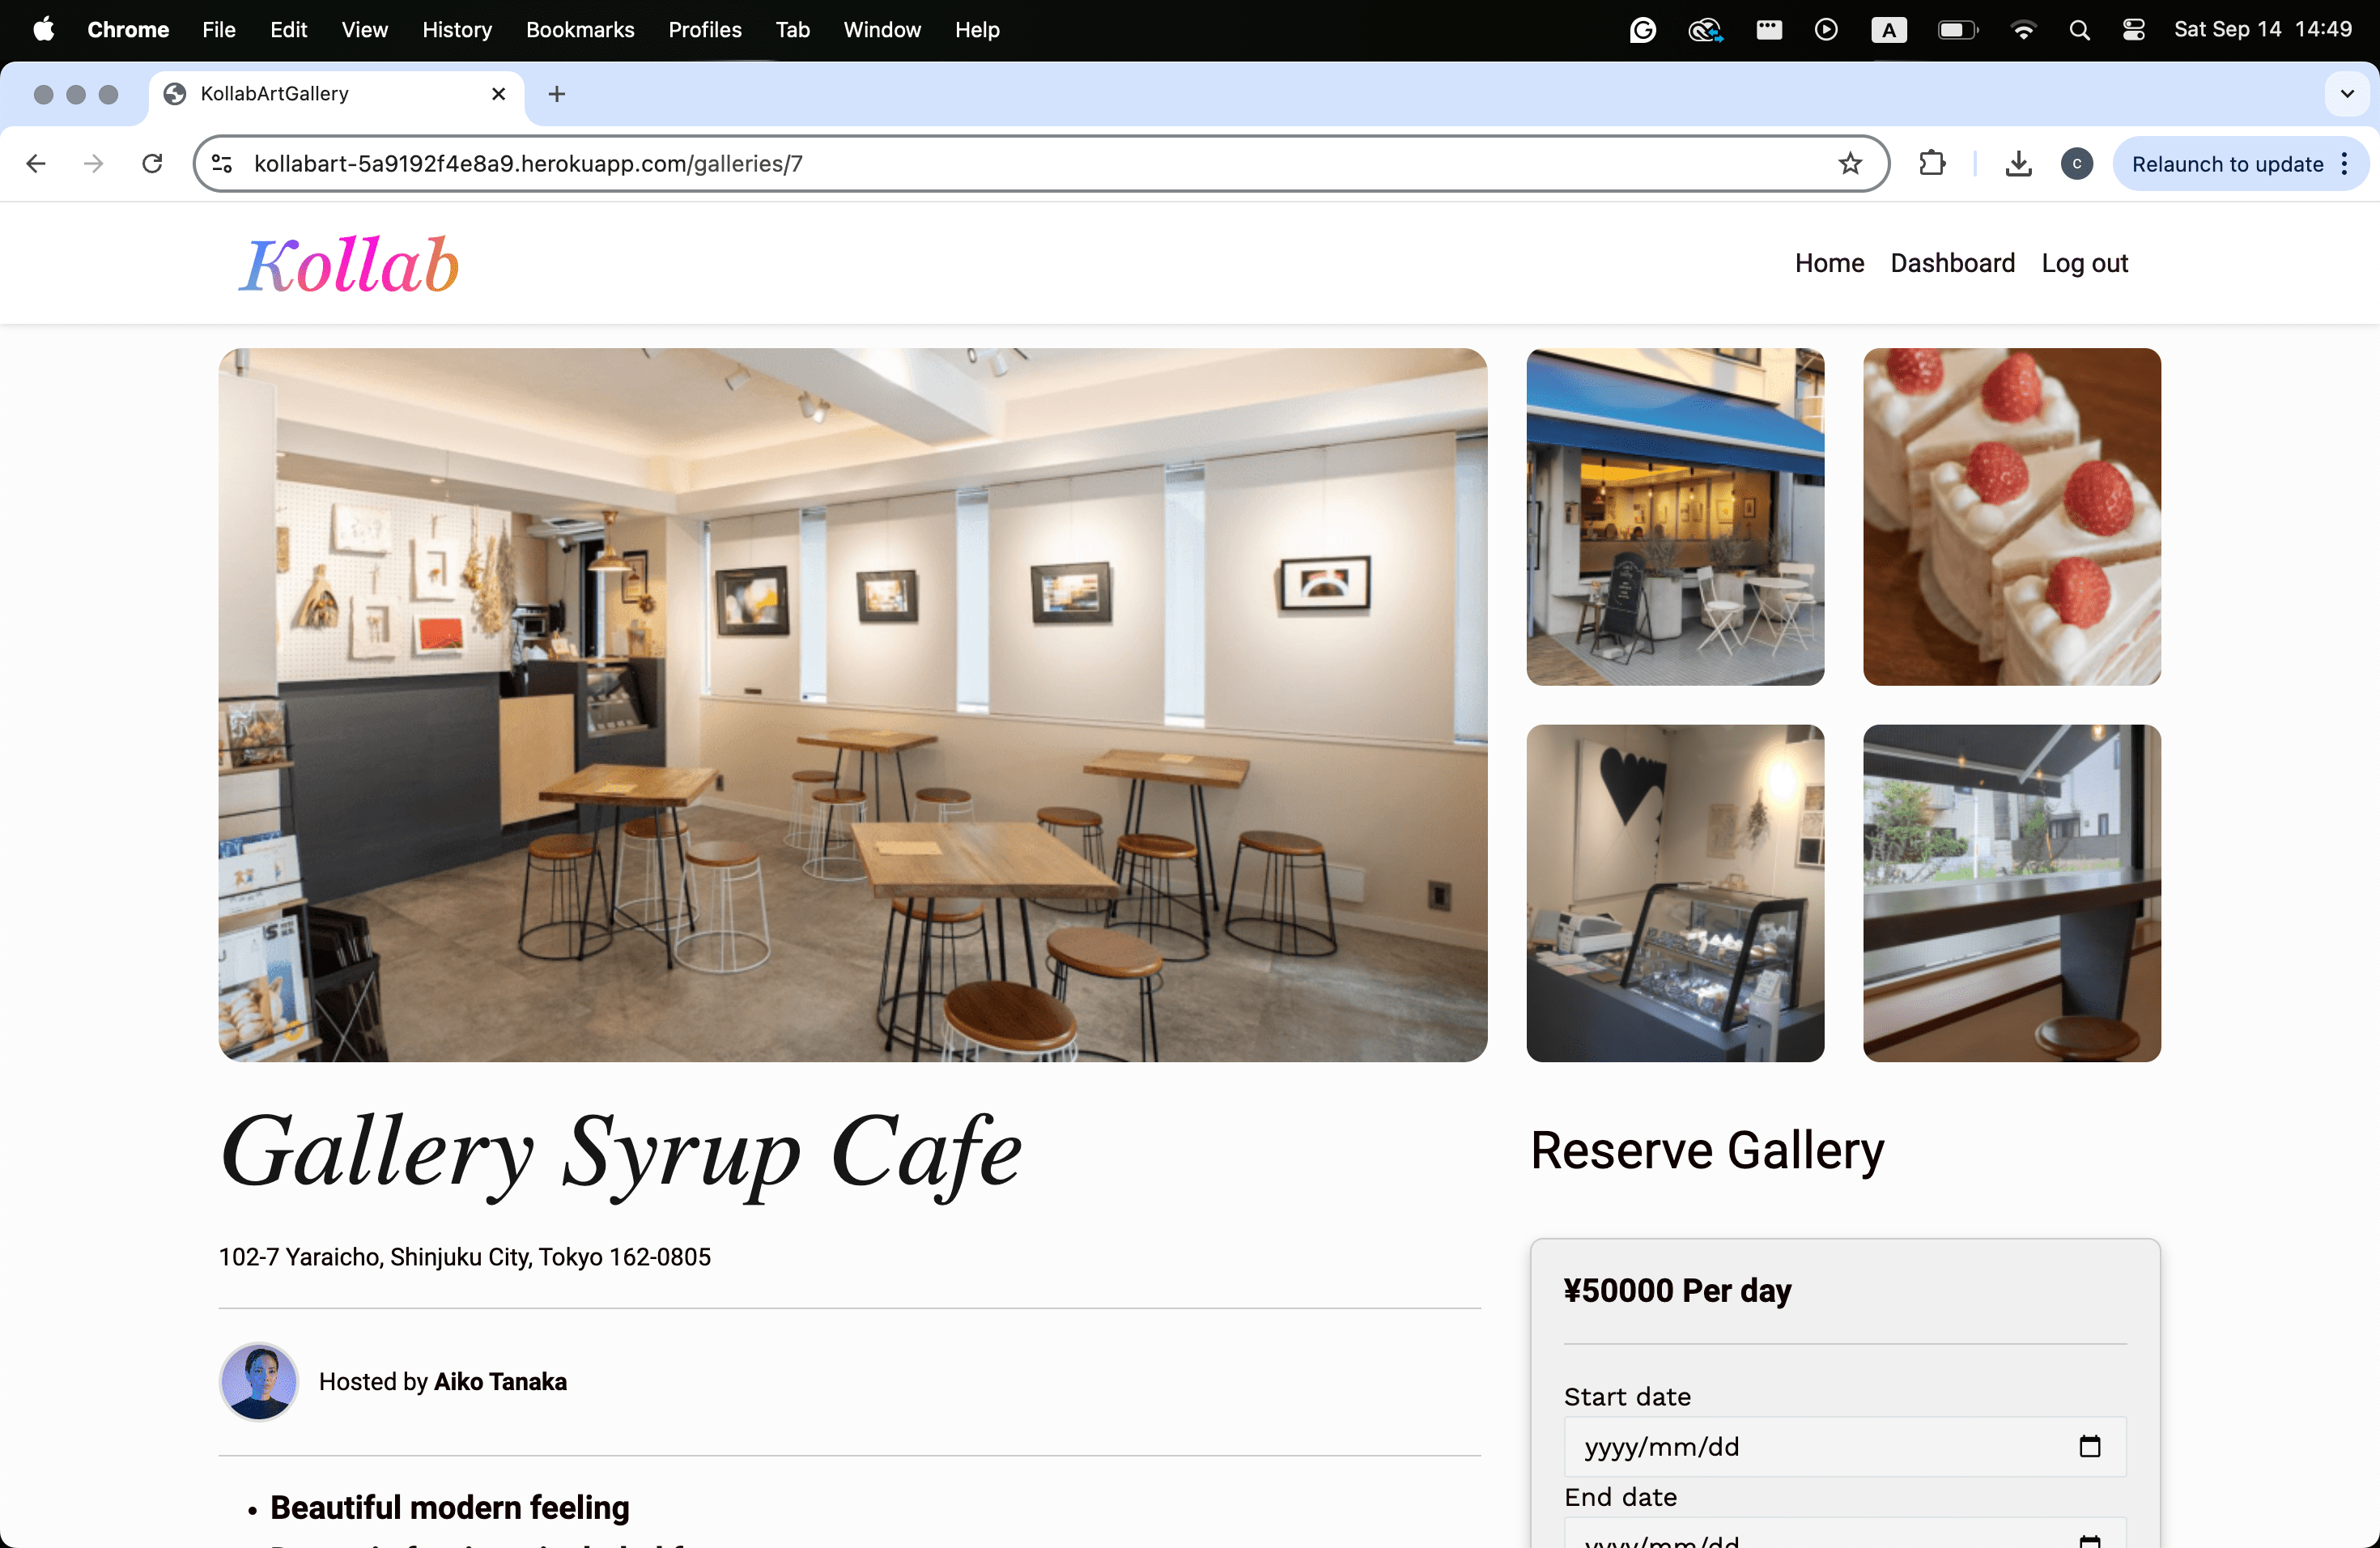Screen dimensions: 2380x1548
Task: Open the Chrome extensions puzzle icon
Action: tap(1932, 163)
